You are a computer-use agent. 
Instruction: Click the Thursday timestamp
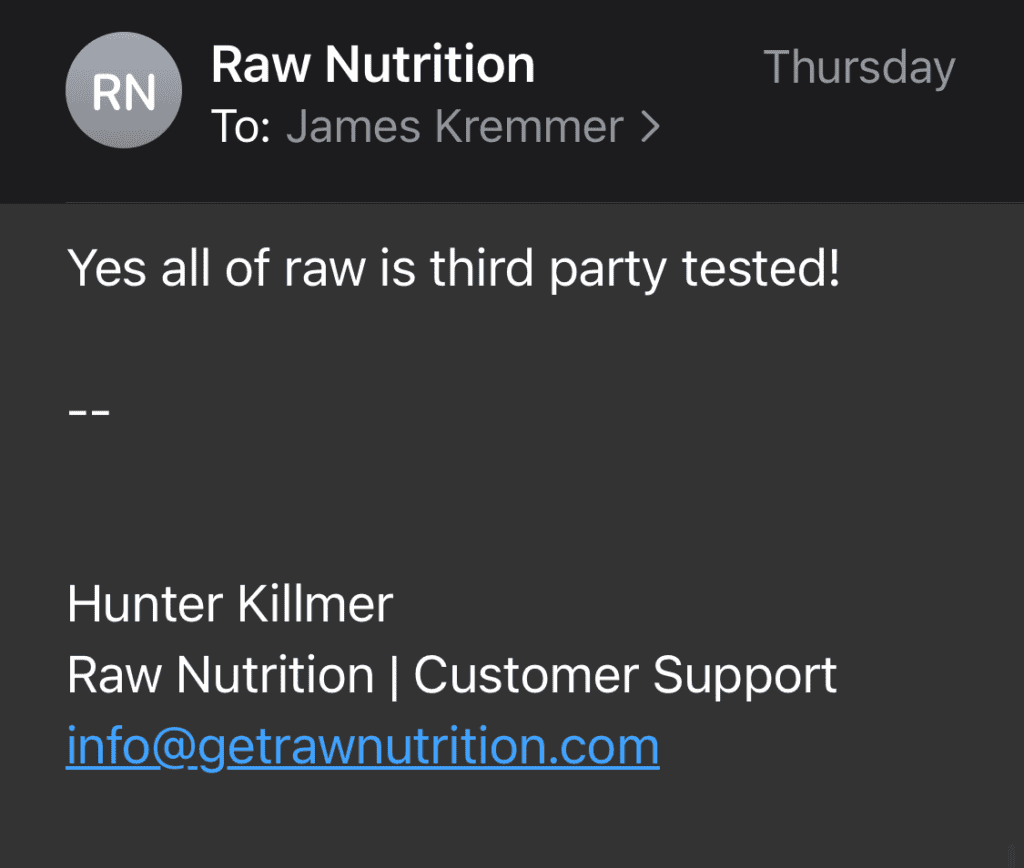click(859, 68)
